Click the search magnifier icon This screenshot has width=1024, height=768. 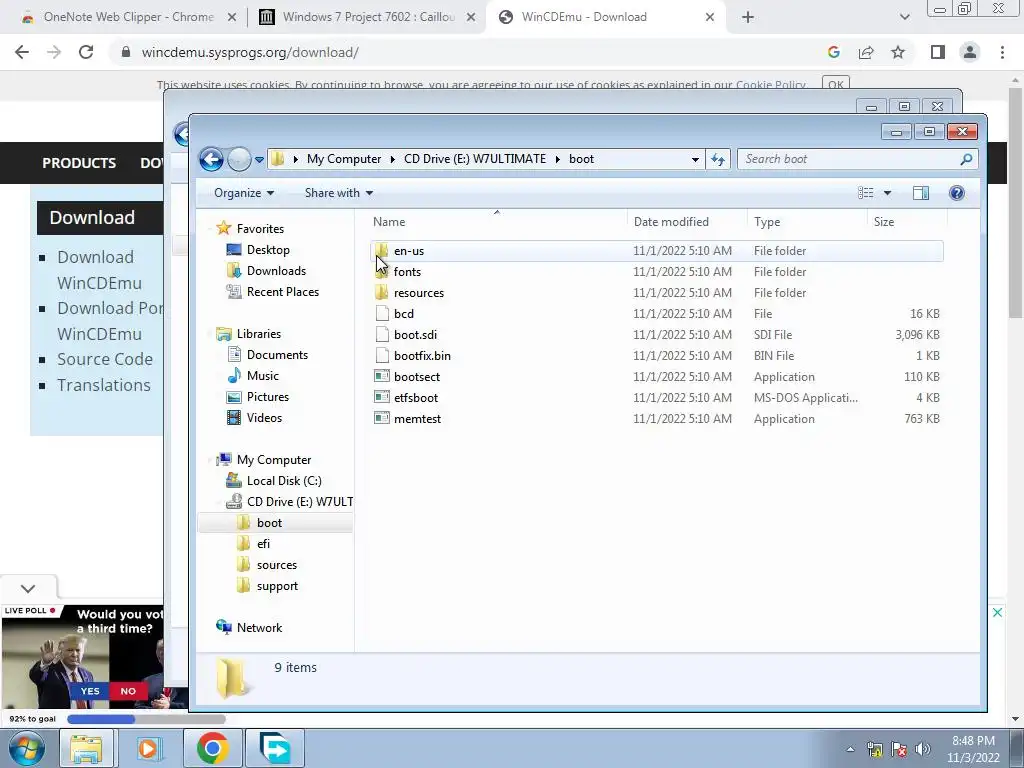(x=967, y=159)
